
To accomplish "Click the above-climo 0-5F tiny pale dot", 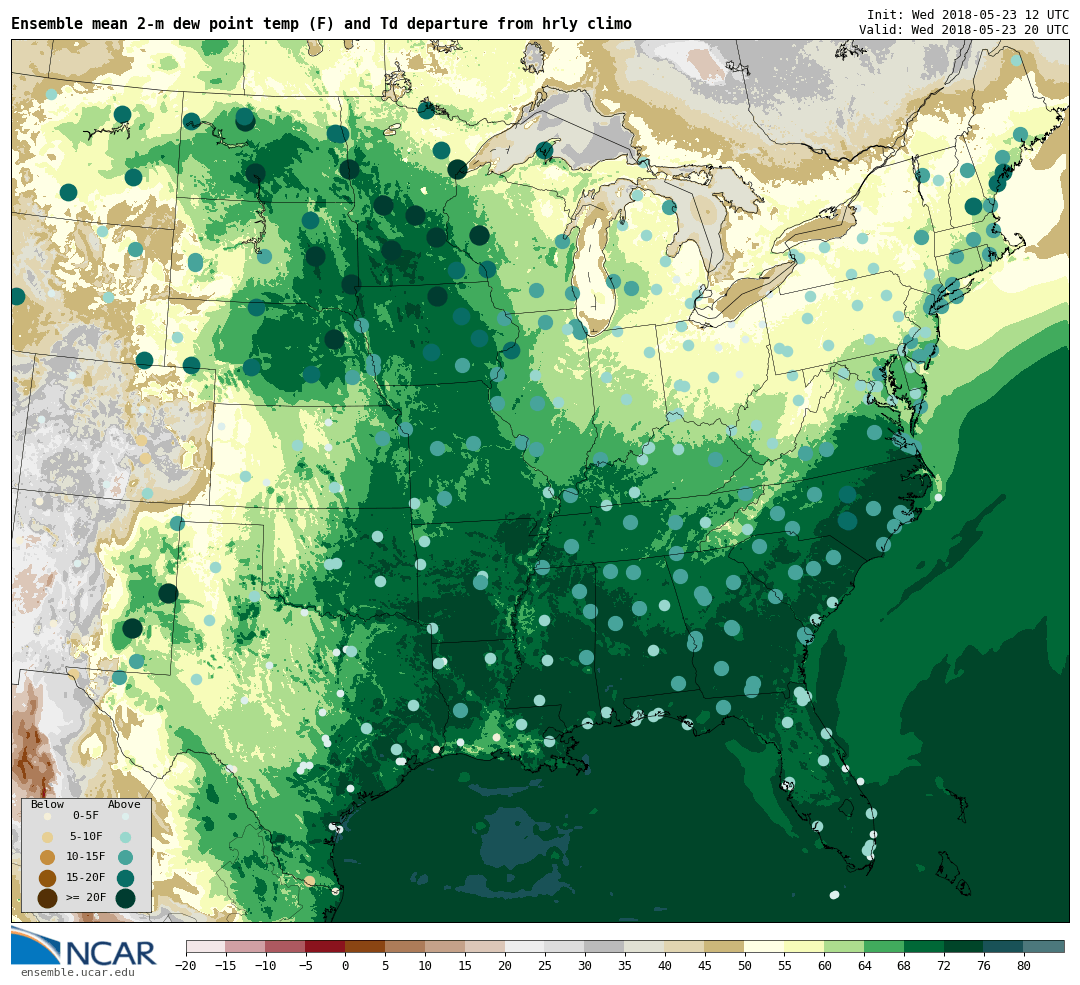I will coord(125,816).
